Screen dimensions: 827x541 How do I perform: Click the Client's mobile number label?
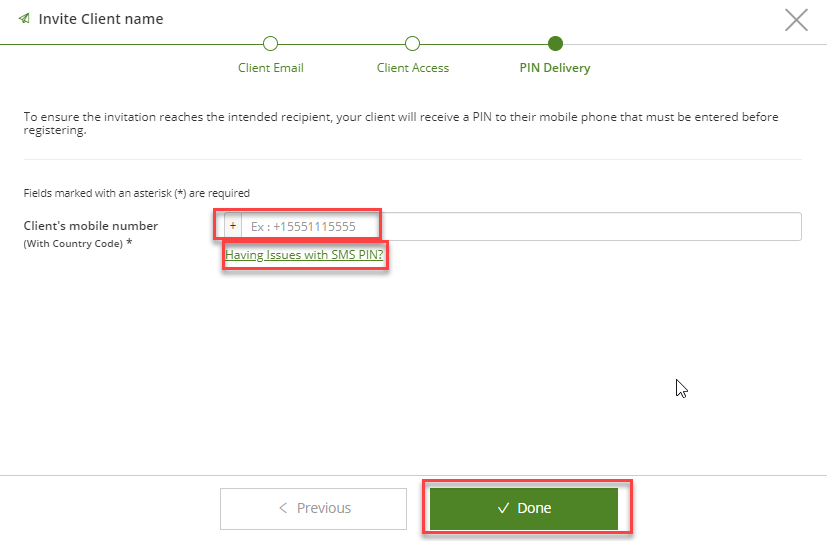click(x=91, y=226)
